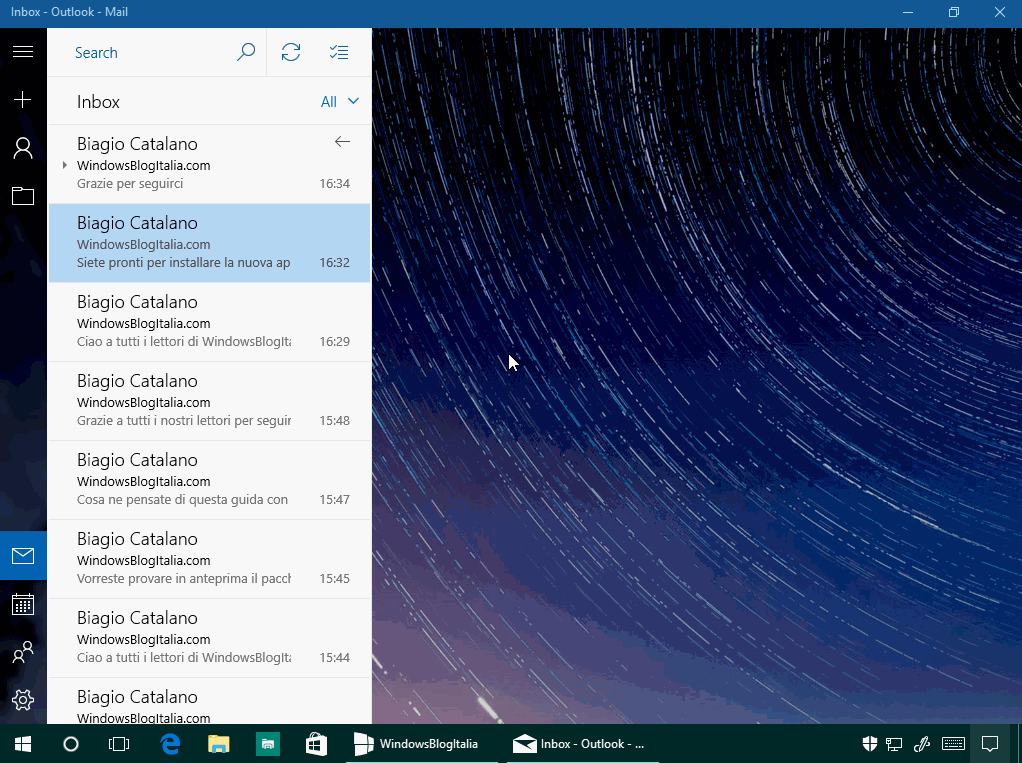Viewport: 1022px width, 763px height.
Task: Open network tray icon
Action: tap(894, 743)
